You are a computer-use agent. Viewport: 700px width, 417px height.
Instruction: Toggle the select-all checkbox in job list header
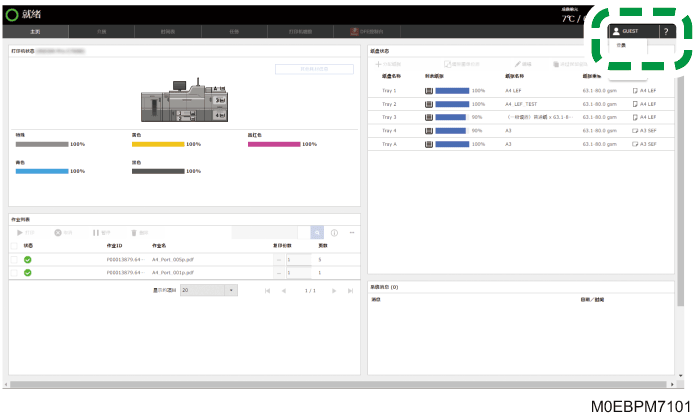pos(14,246)
